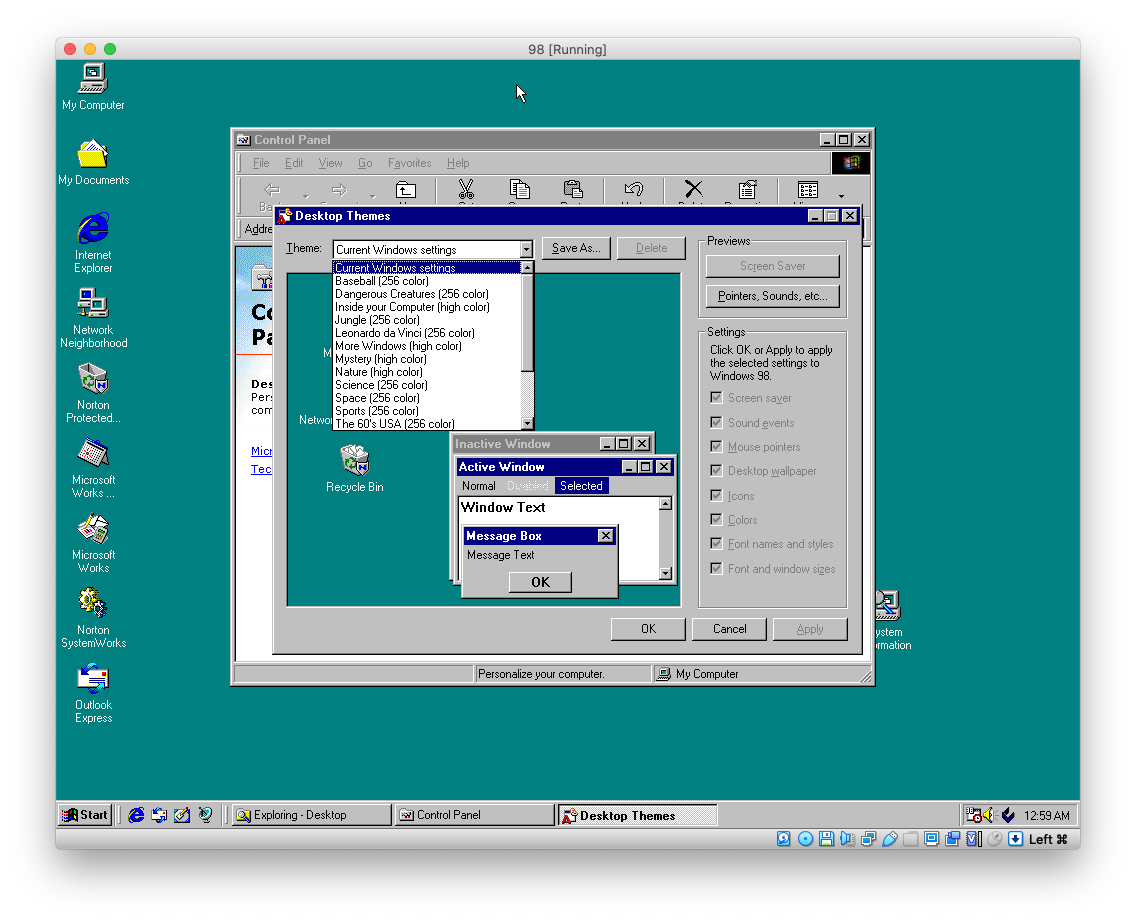
Task: Collapse the Theme combo box arrow
Action: click(x=526, y=250)
